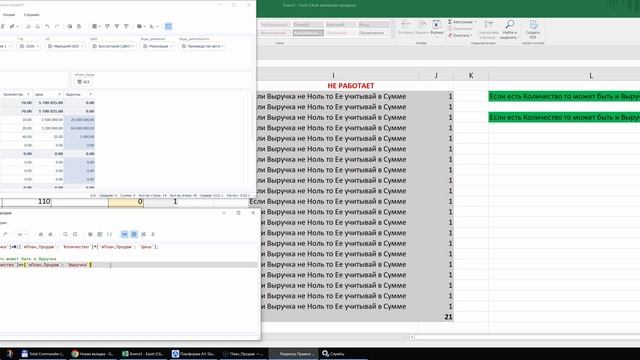
Task: Apply the 'Плохой' cell style in Excel gallery
Action: (308, 25)
